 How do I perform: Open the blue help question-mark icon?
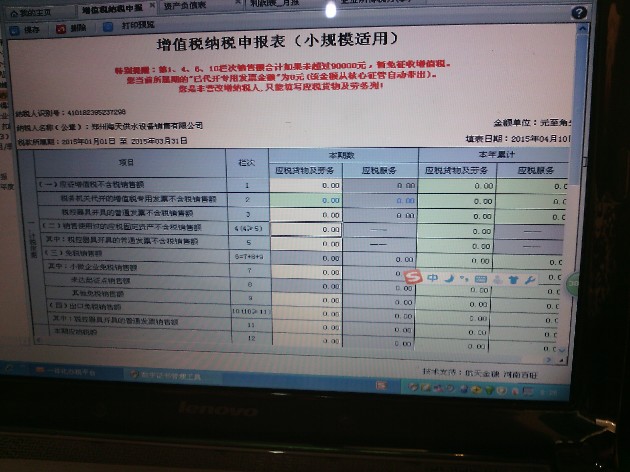(579, 13)
